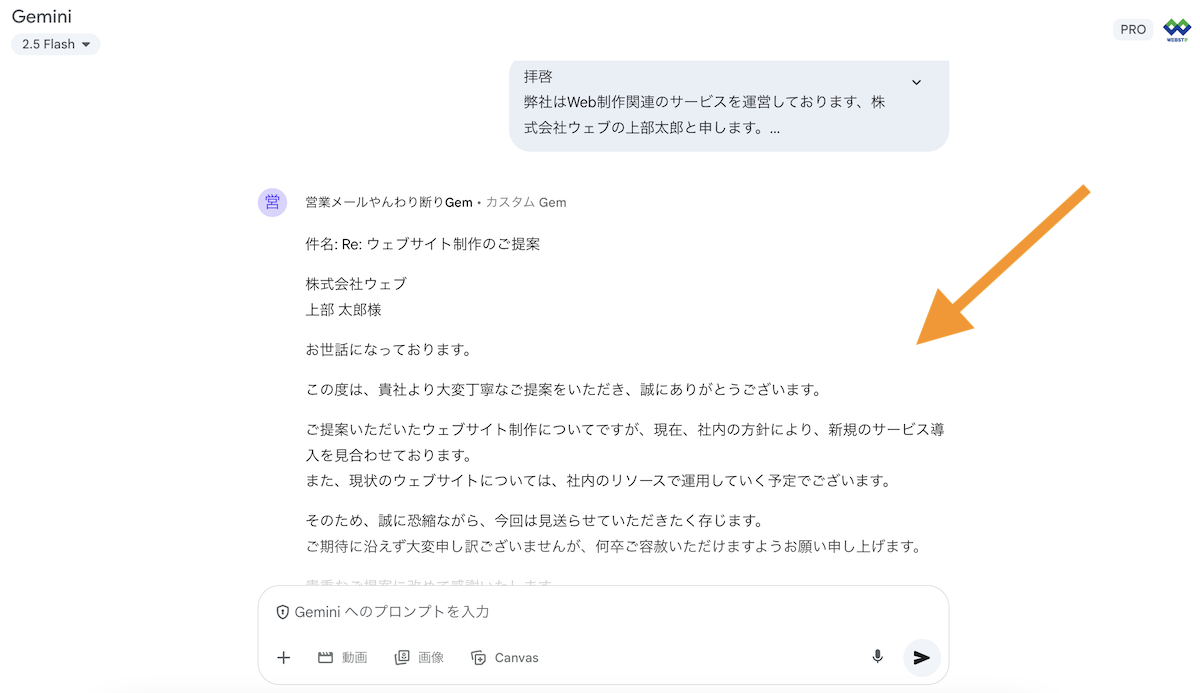Select the 画像 image tool

tap(418, 657)
